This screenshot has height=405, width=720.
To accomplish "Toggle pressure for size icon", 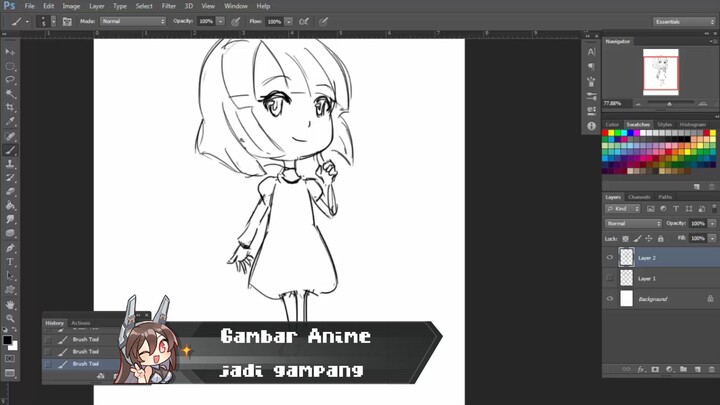I will tap(323, 22).
